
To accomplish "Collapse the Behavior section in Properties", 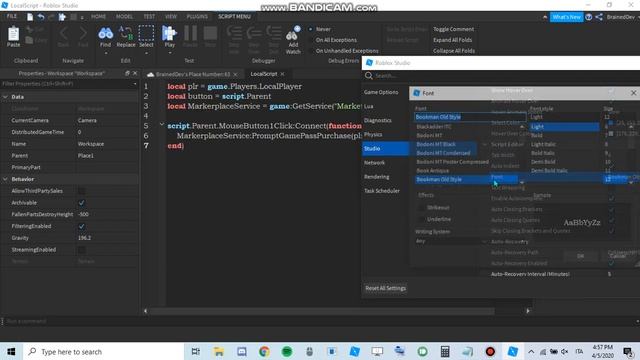I will pyautogui.click(x=5, y=179).
